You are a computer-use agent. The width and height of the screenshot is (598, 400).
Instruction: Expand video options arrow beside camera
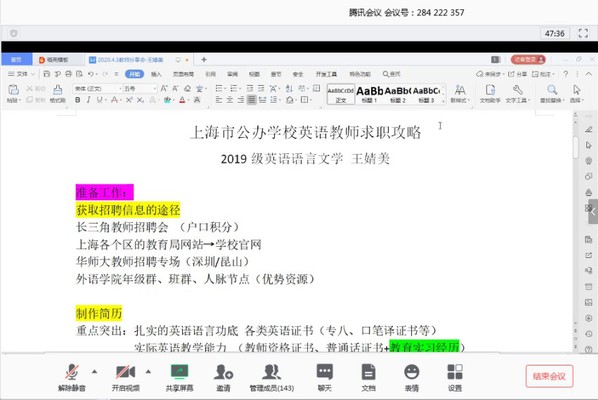click(x=148, y=371)
